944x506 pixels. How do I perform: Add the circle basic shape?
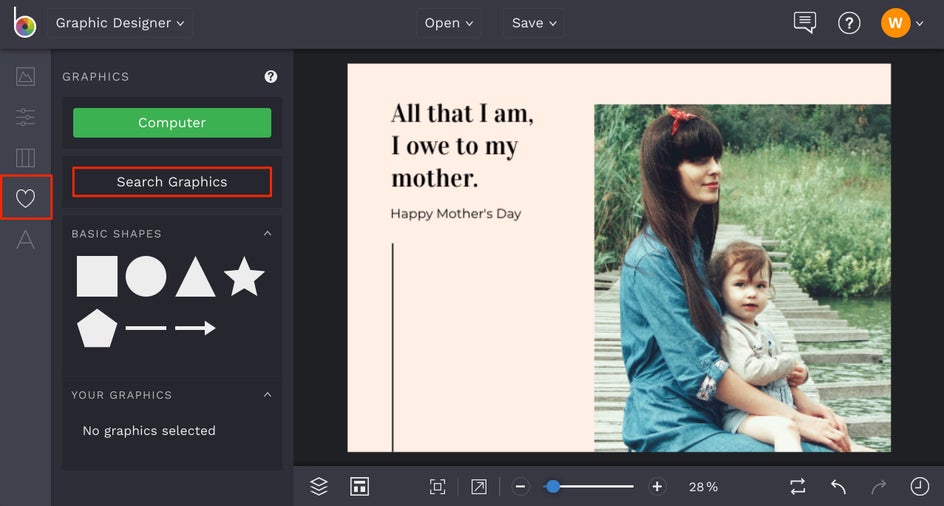point(146,276)
